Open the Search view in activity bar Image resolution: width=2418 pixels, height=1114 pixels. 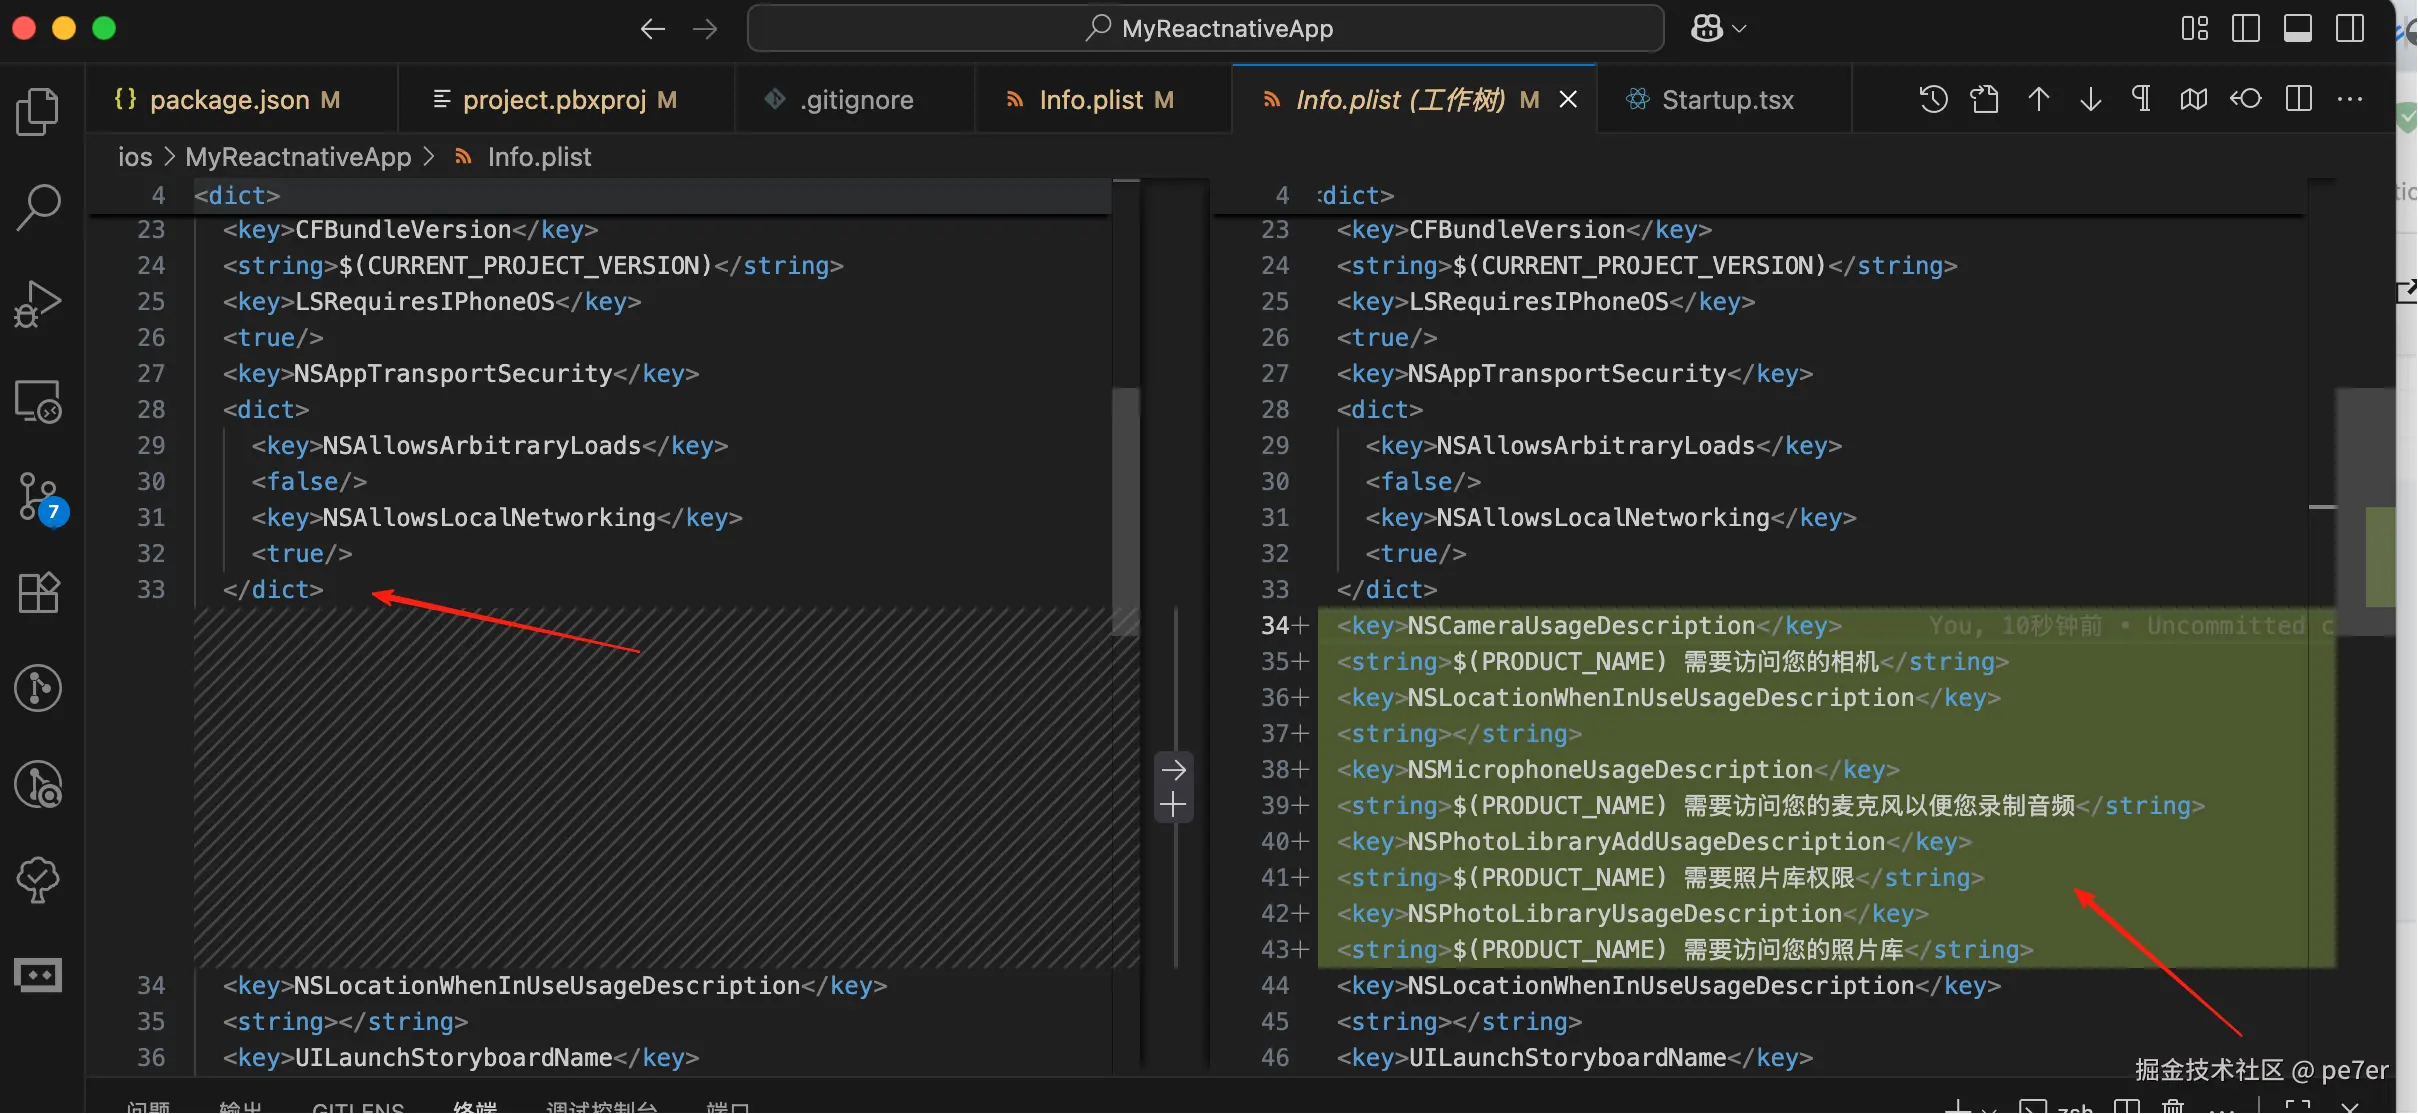pyautogui.click(x=38, y=208)
